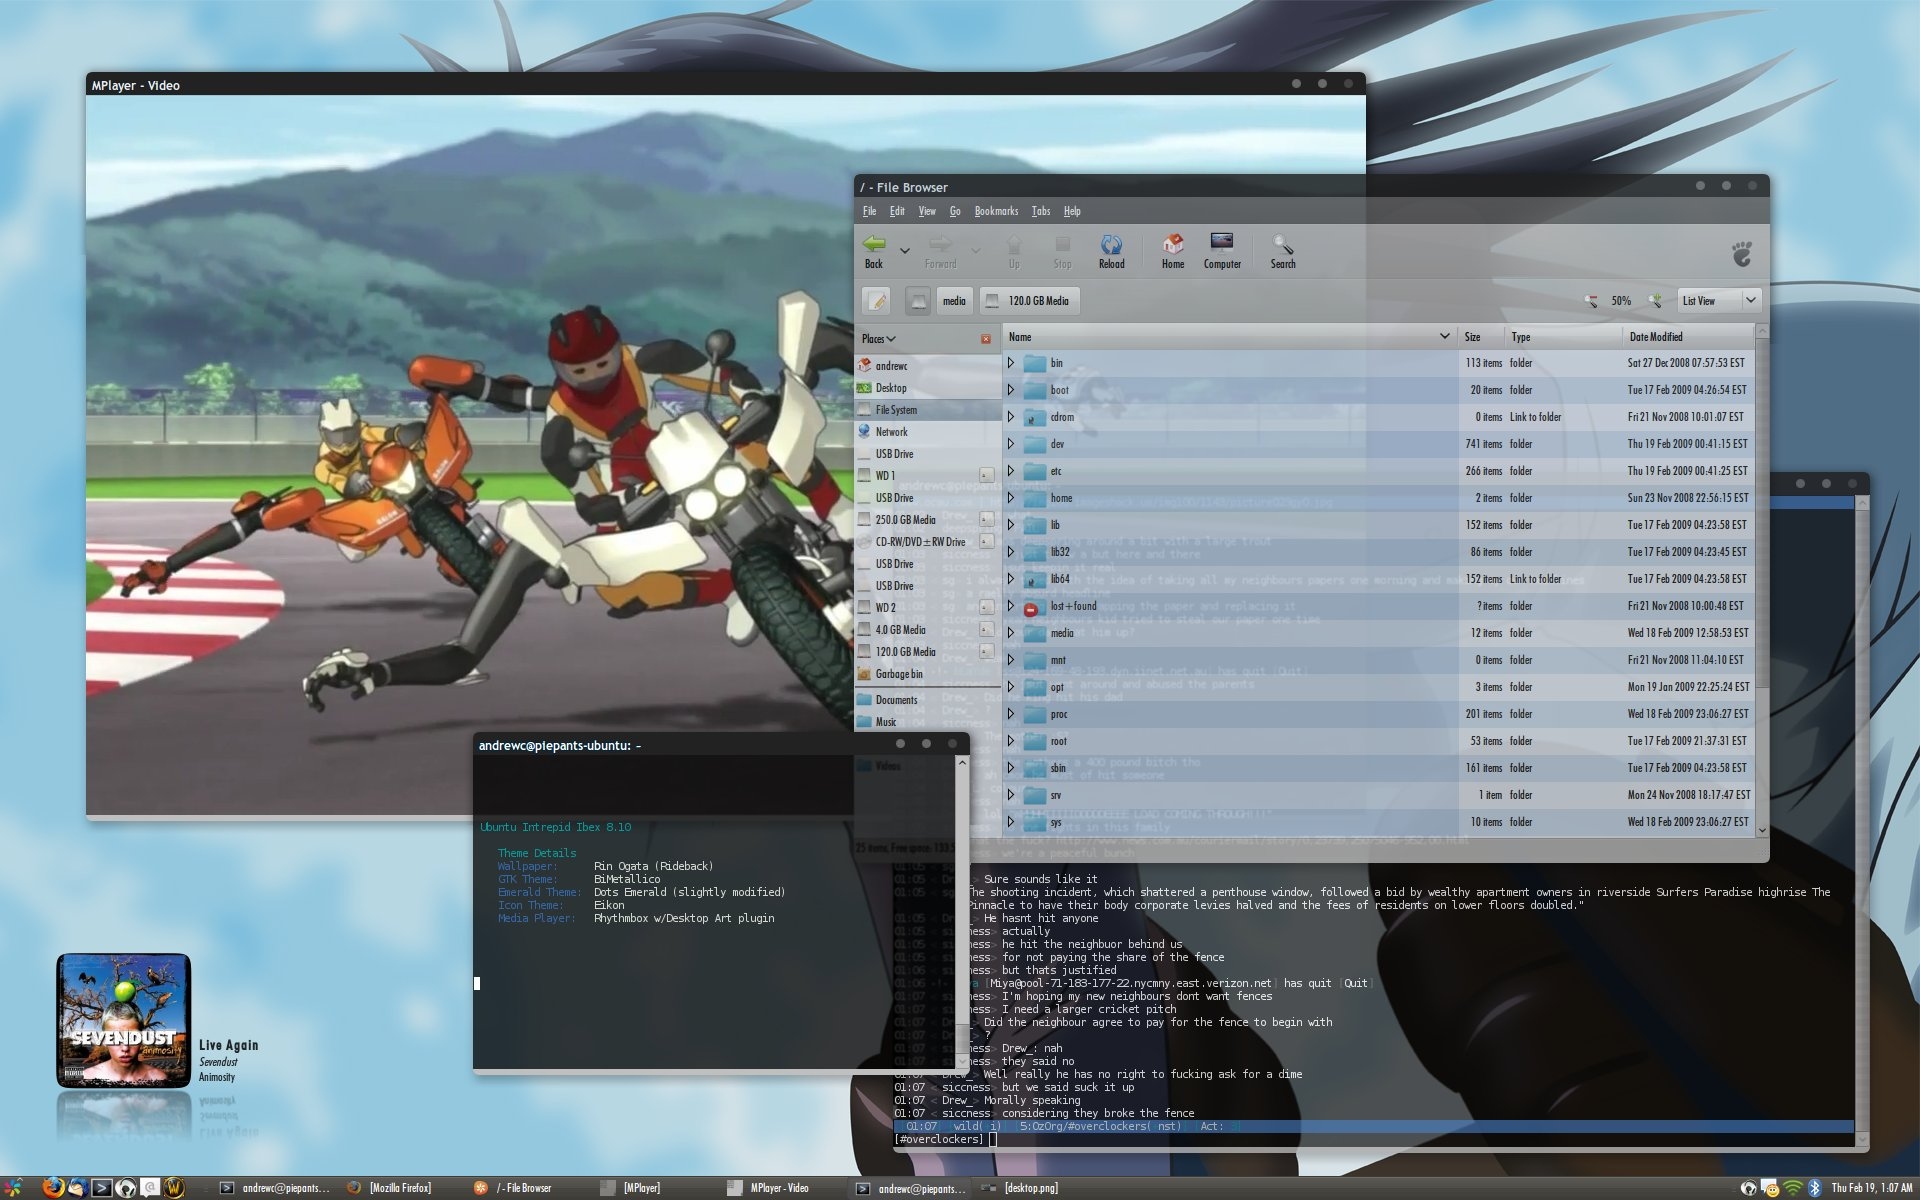Open the Search tool in File Browser

pyautogui.click(x=1283, y=251)
